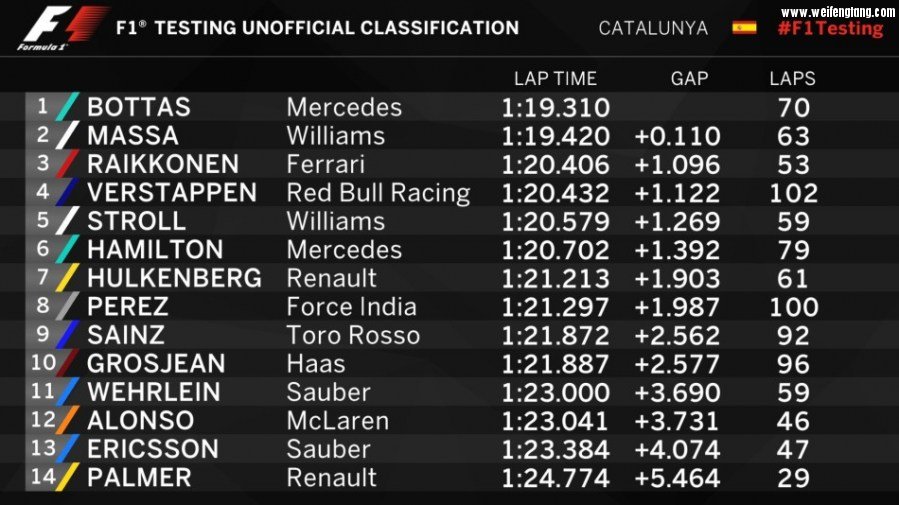
Task: Select the GAP column header
Action: point(689,78)
